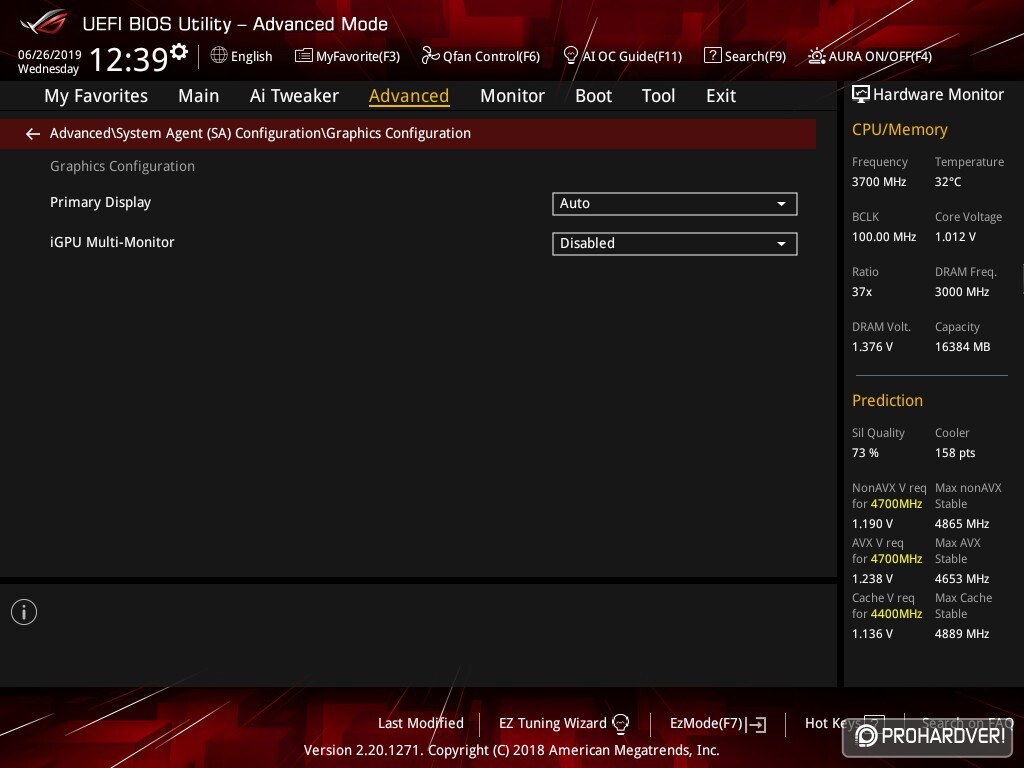Image resolution: width=1024 pixels, height=768 pixels.
Task: Launch Qfan Control(F6)
Action: click(481, 56)
